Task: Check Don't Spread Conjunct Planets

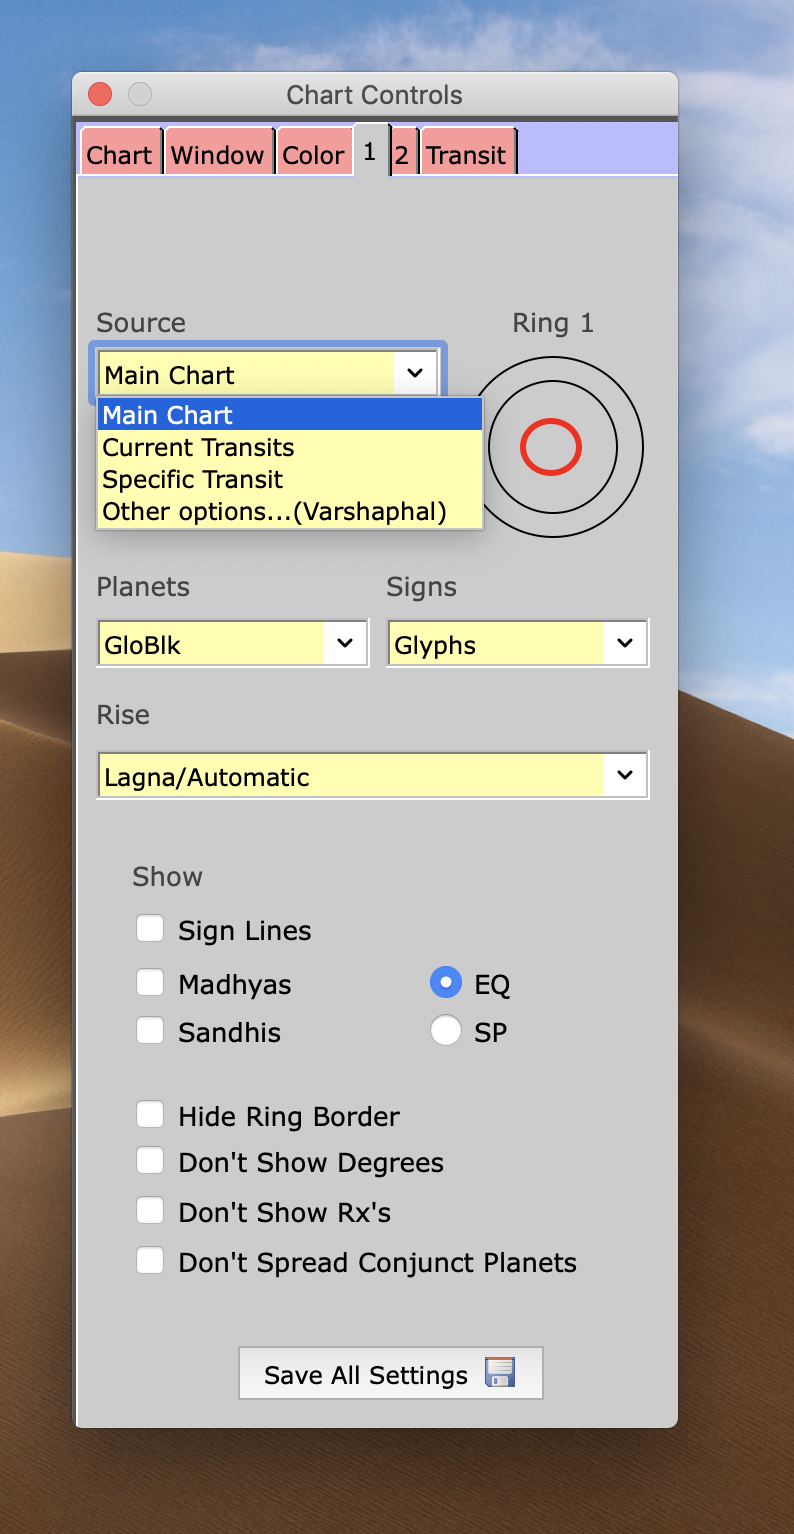Action: tap(150, 1262)
